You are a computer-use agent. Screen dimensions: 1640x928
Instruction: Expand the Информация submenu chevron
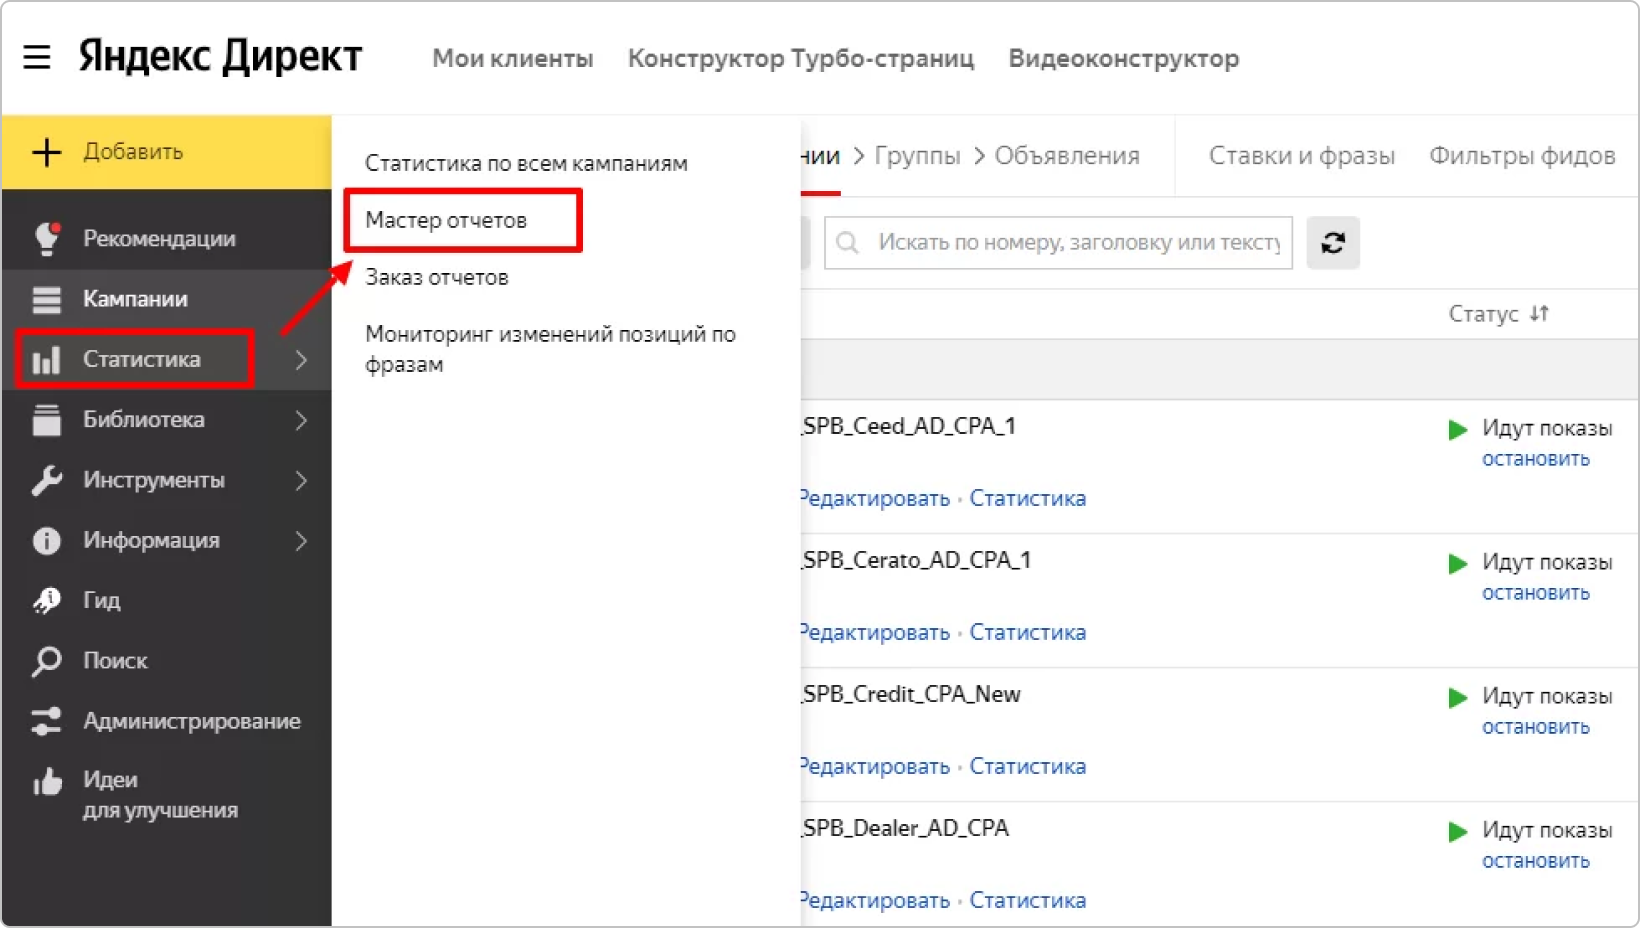pos(301,541)
